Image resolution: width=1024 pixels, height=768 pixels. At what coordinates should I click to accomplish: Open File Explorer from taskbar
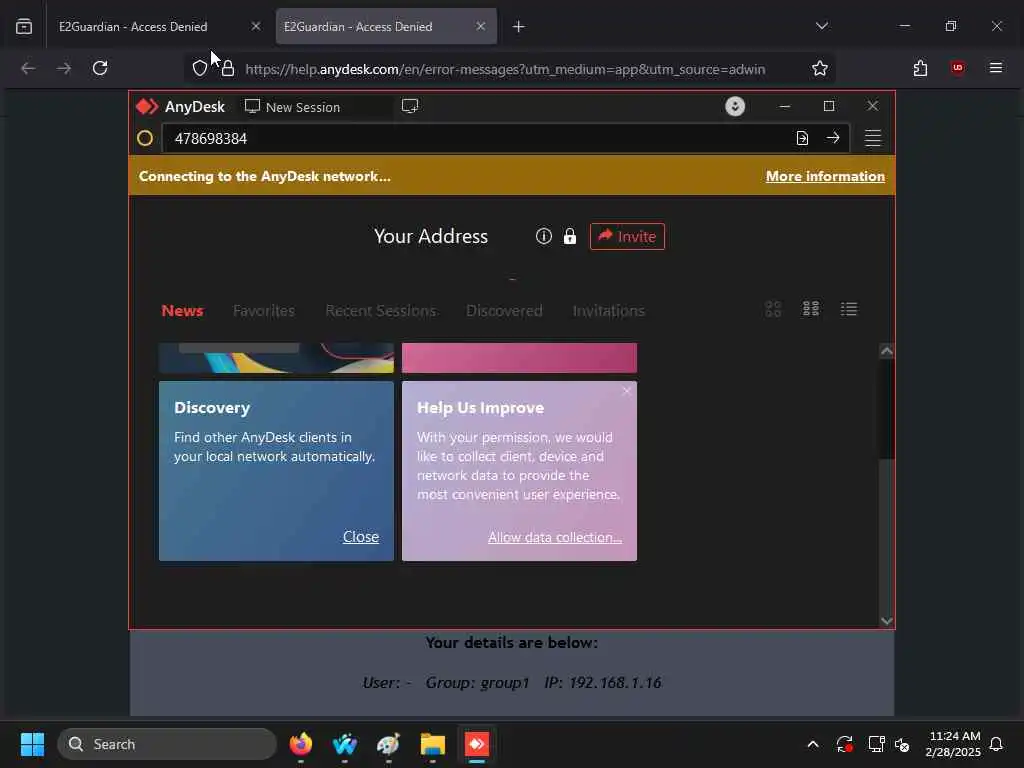(433, 744)
